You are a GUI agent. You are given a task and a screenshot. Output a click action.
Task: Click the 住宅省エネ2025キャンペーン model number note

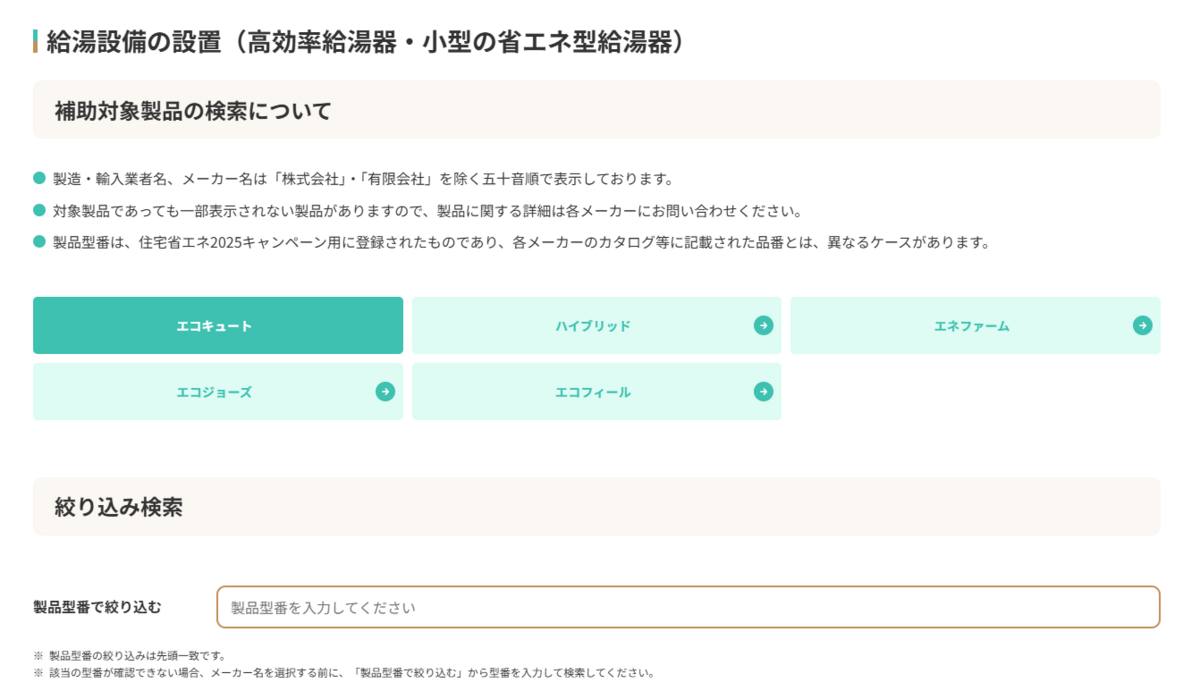tap(521, 242)
